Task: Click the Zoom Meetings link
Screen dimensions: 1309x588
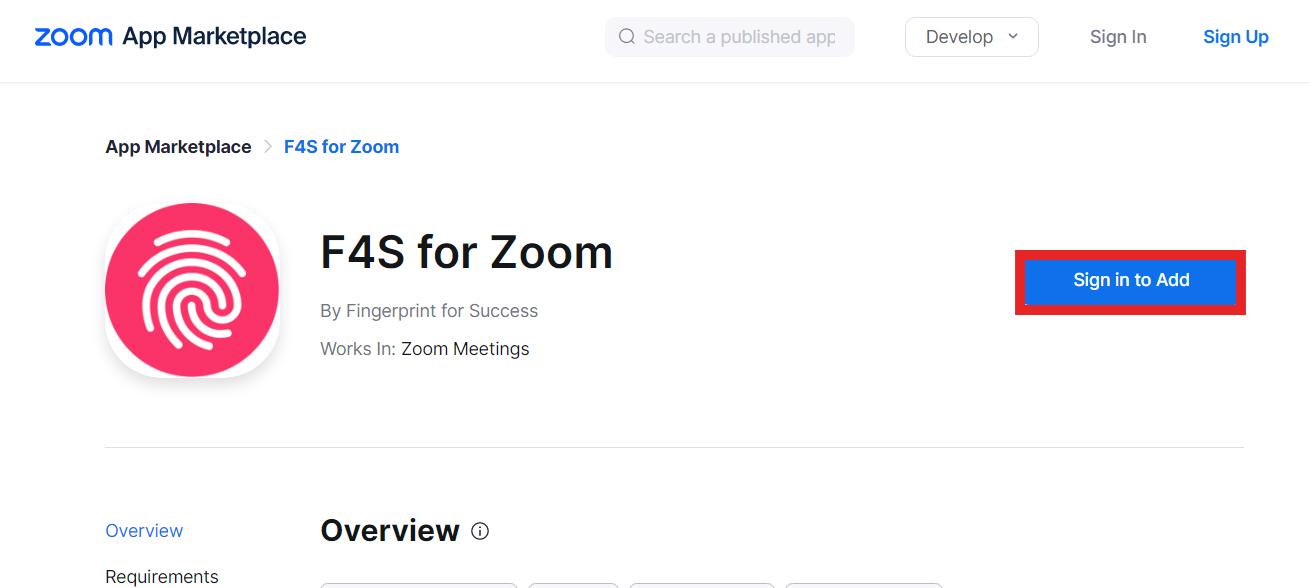Action: tap(465, 349)
